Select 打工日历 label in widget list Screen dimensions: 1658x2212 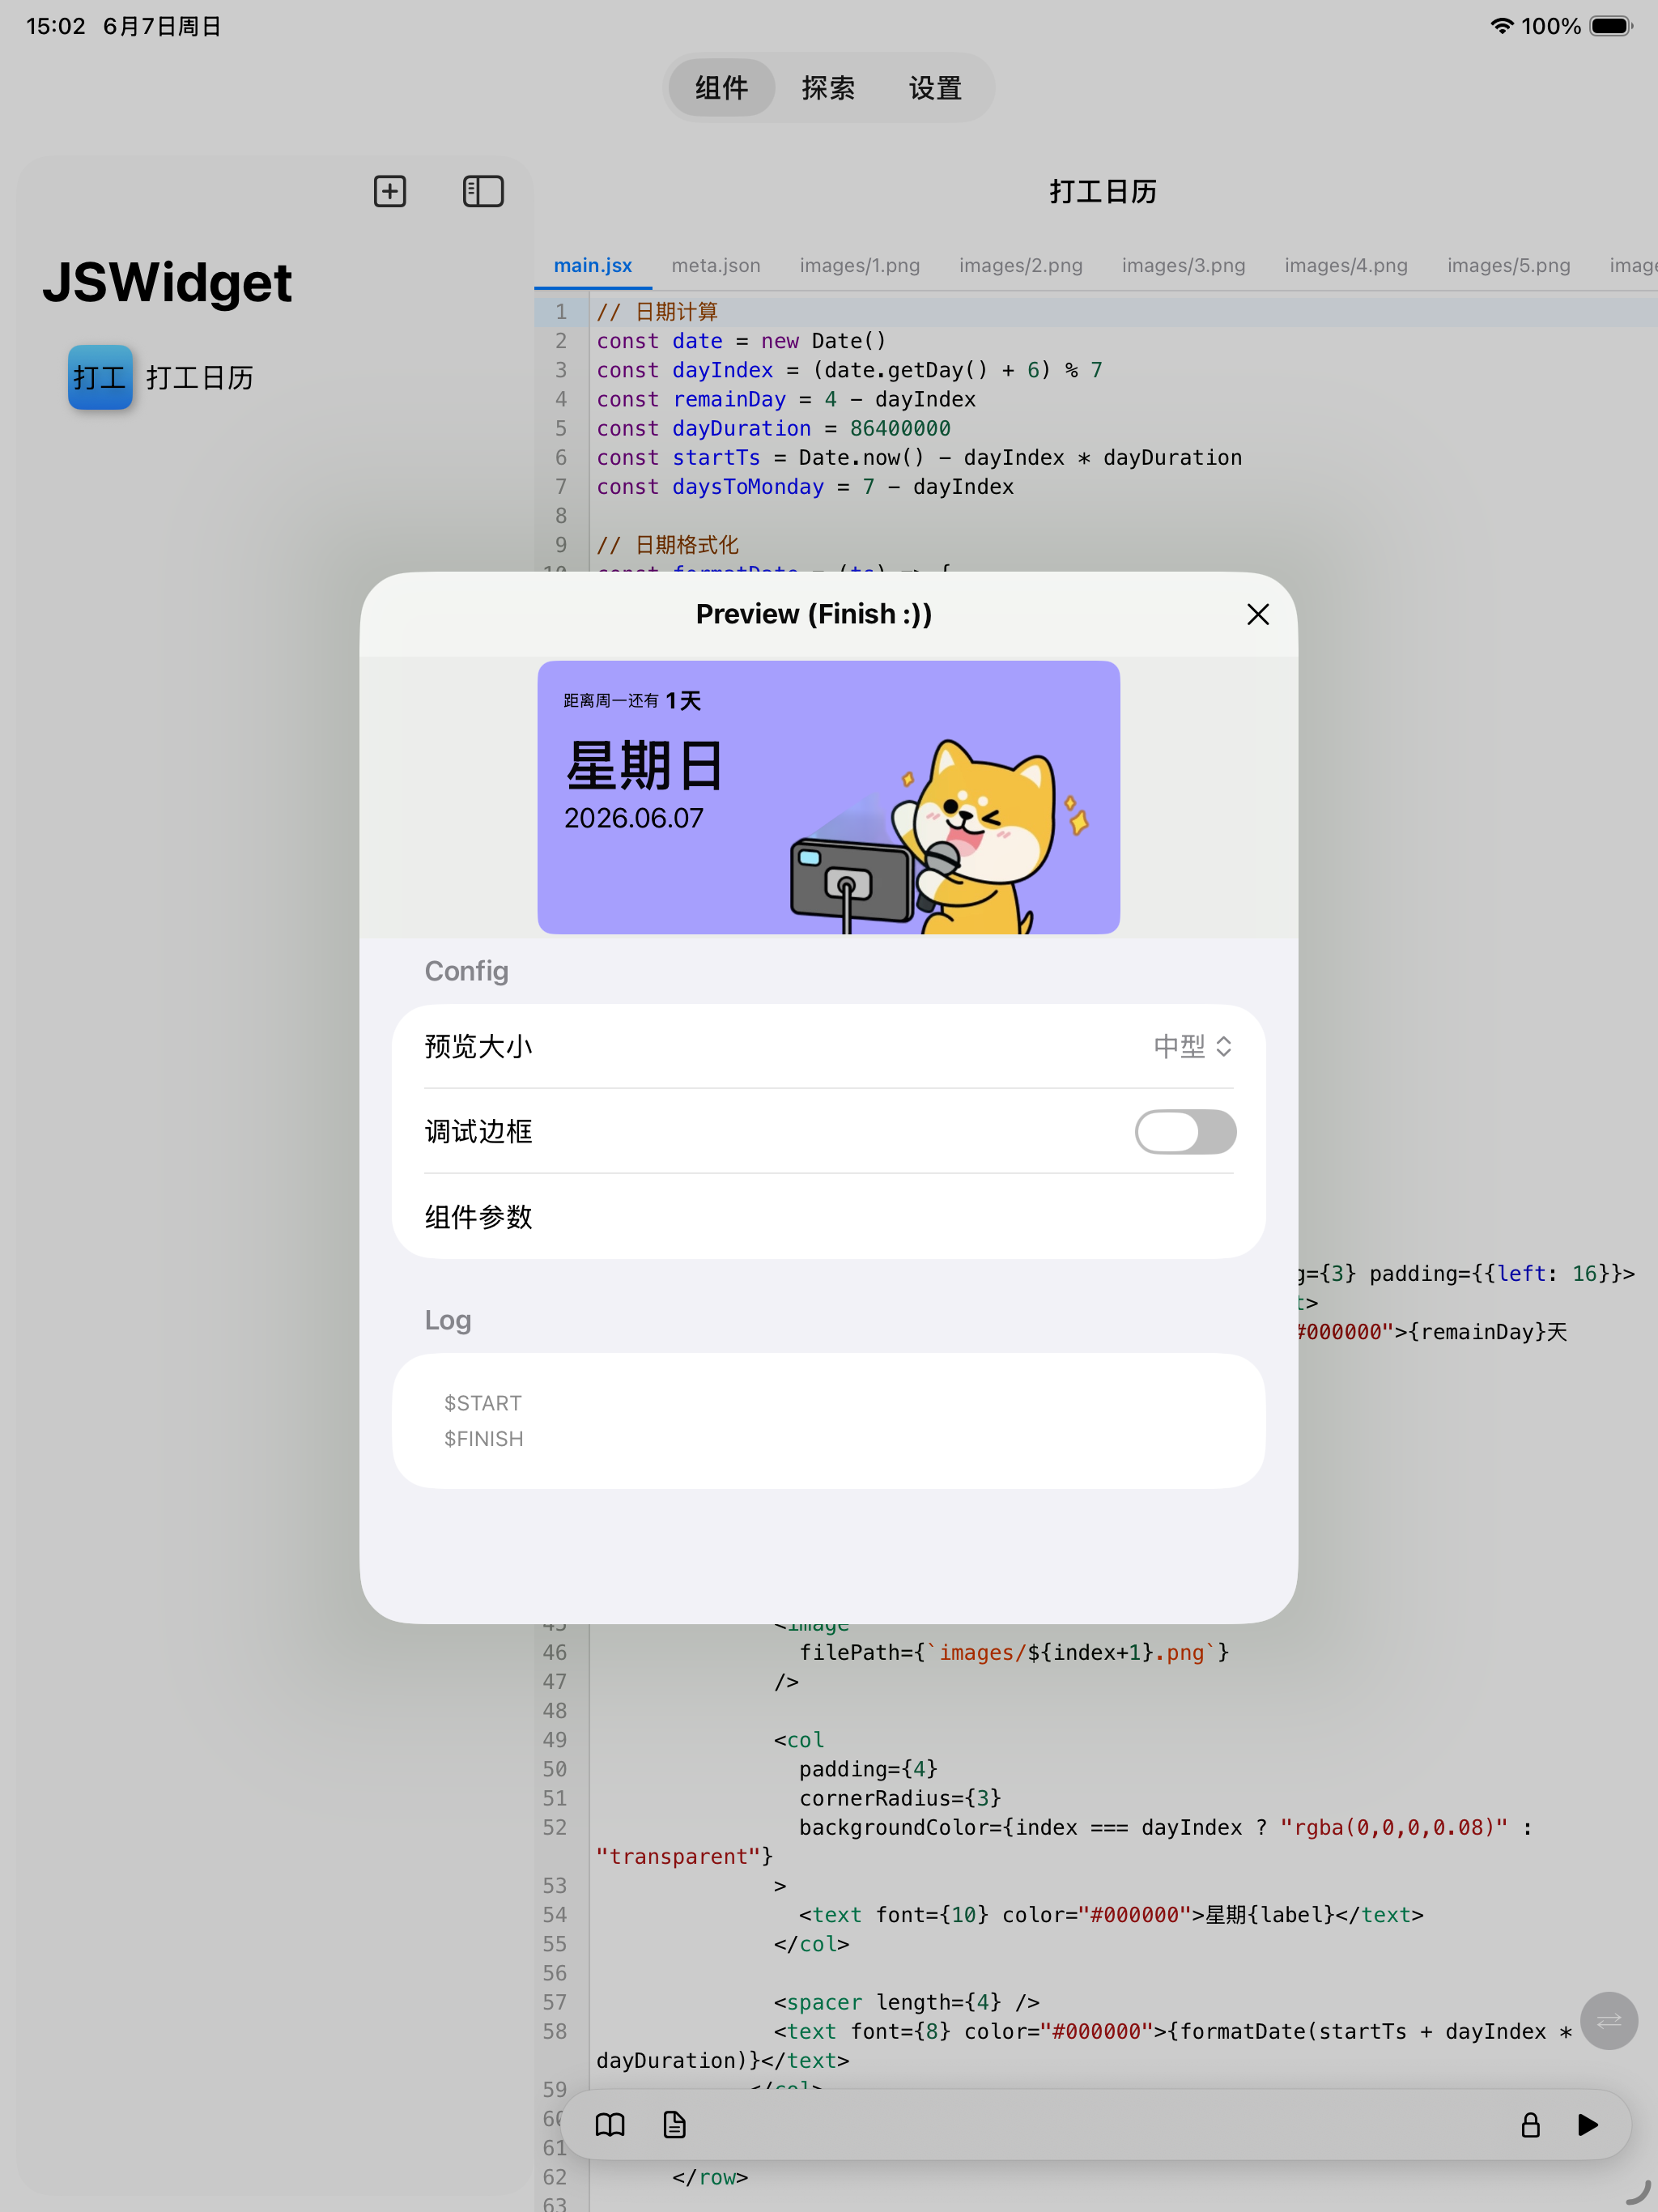[x=200, y=377]
